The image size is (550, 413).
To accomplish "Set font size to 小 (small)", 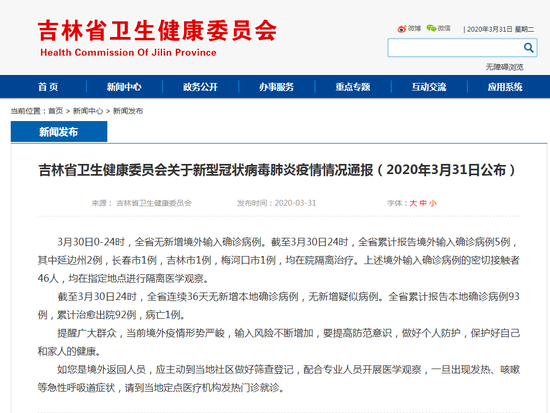I will tap(433, 203).
